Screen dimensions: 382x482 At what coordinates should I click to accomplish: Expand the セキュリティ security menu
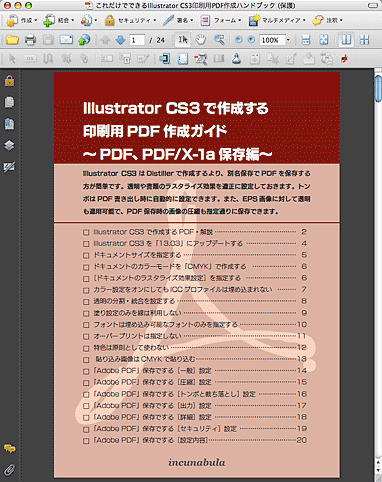pyautogui.click(x=130, y=21)
